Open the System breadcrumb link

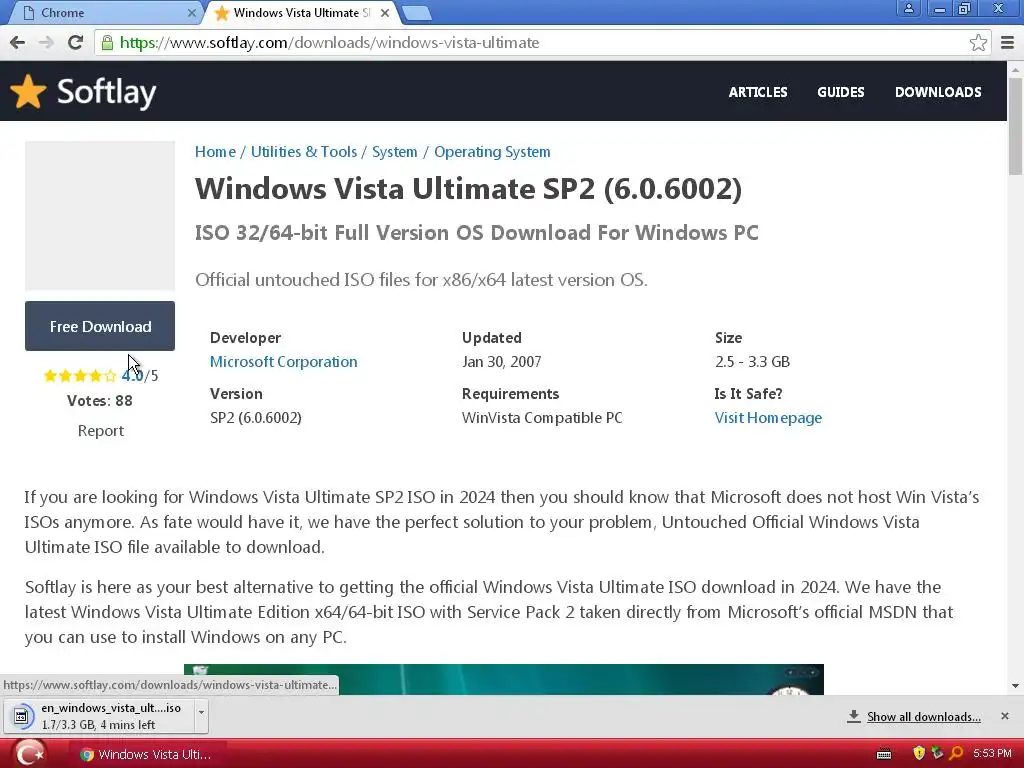click(x=394, y=152)
